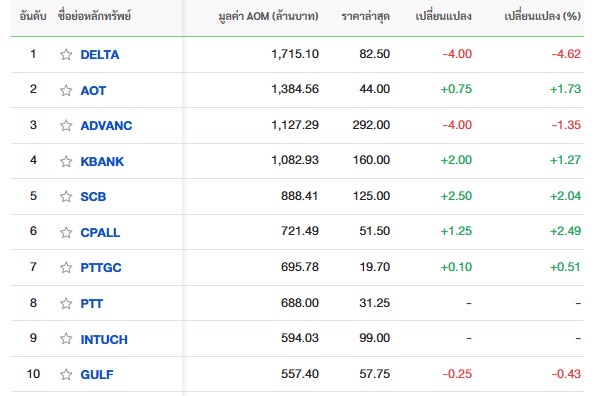Screen dimensions: 602x396
Task: Toggle the GULF favorite star
Action: coord(66,374)
